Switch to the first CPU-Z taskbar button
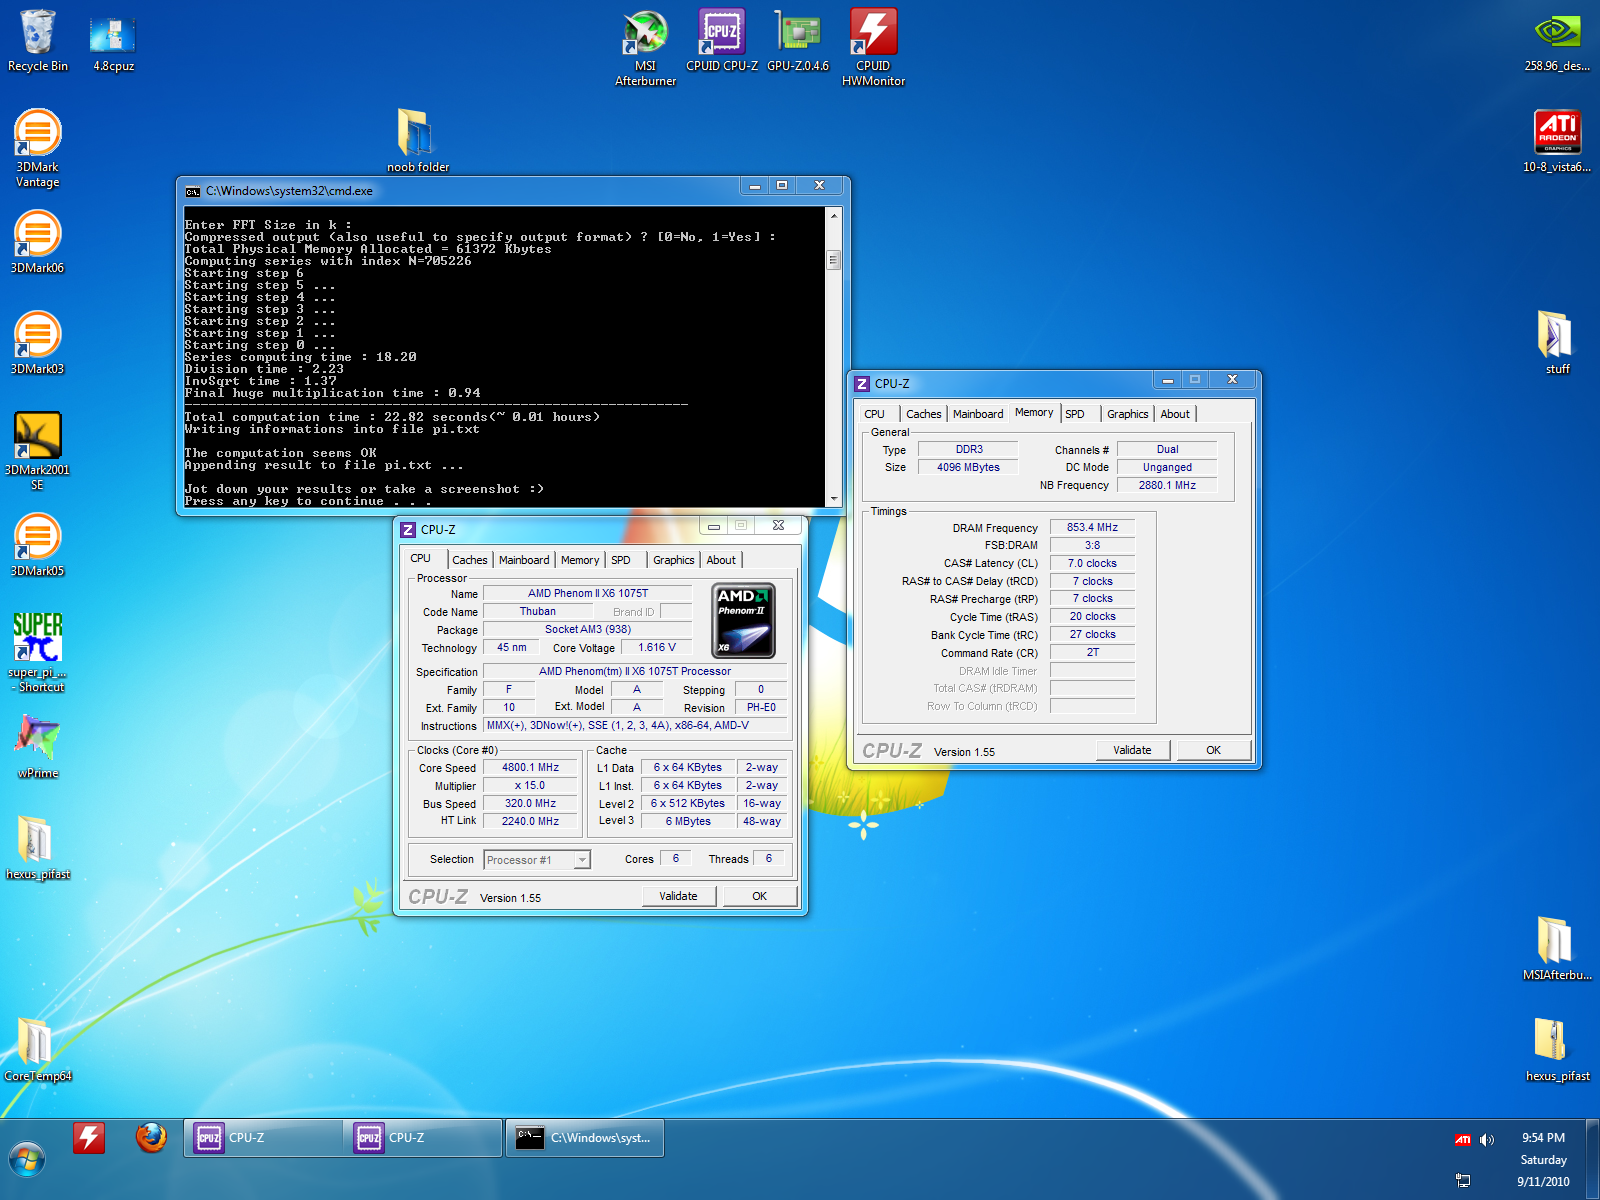The image size is (1600, 1200). pyautogui.click(x=263, y=1138)
